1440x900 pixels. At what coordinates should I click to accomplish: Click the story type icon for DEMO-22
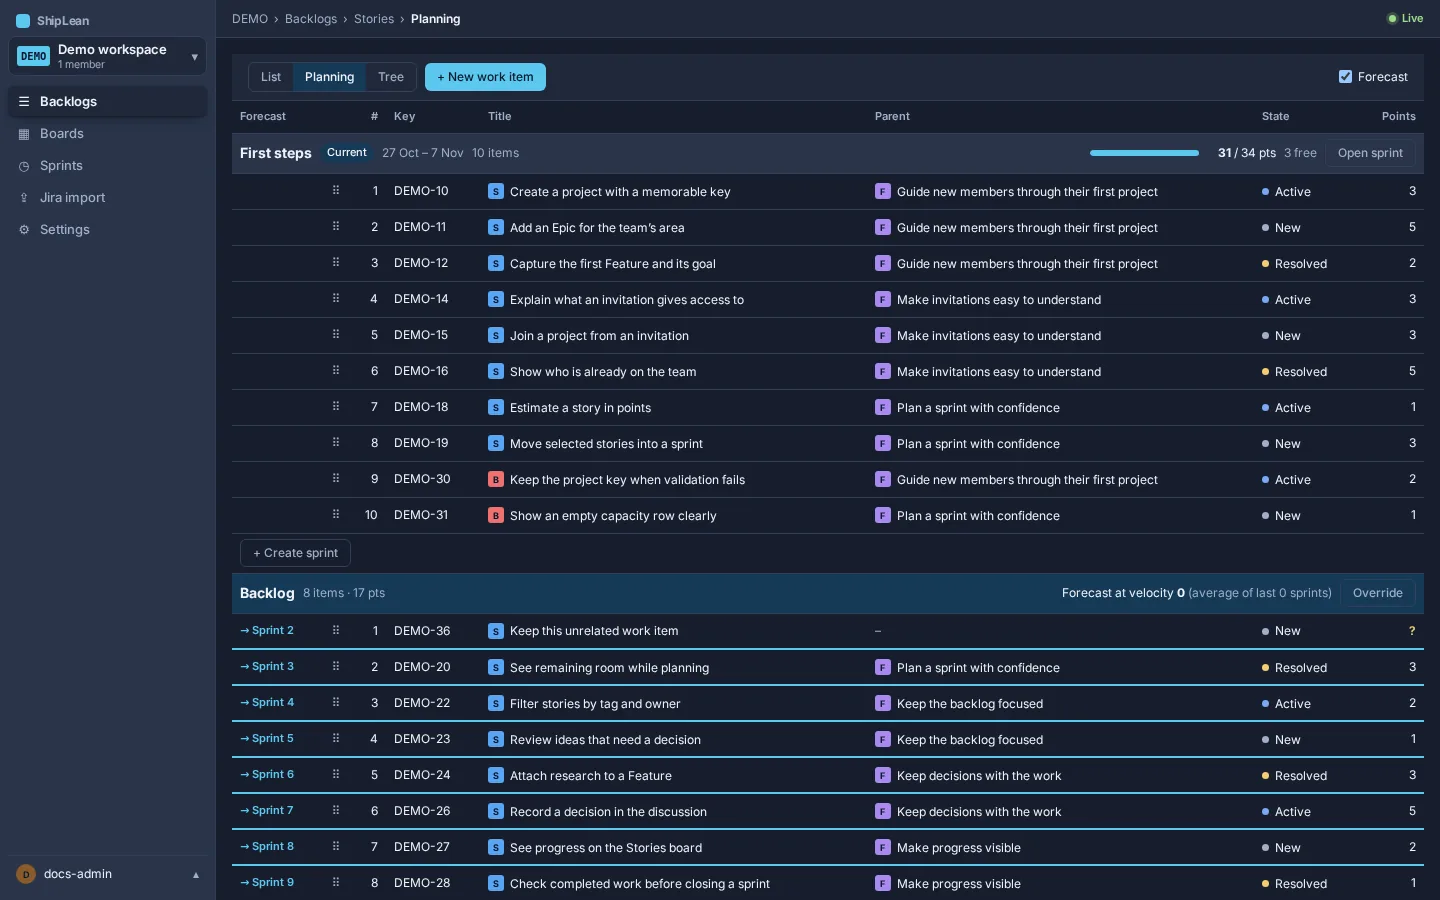(496, 703)
